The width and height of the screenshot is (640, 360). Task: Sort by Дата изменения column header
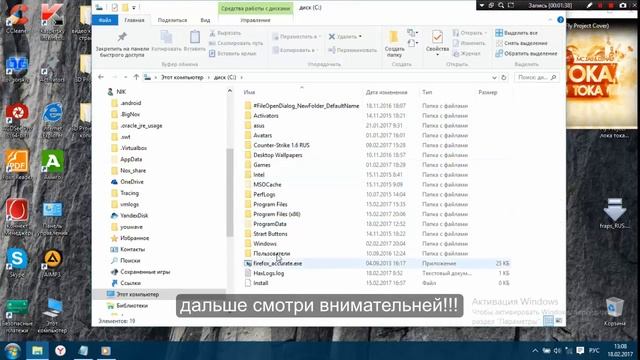click(387, 92)
